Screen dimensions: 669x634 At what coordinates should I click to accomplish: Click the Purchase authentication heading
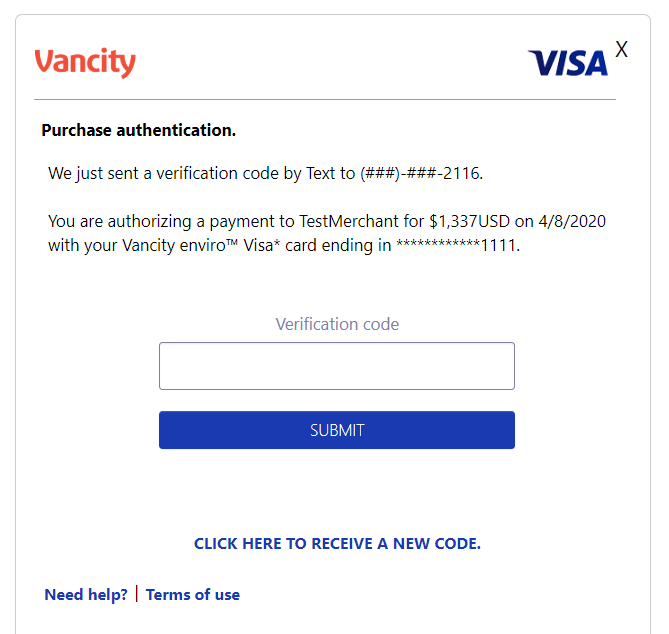click(x=138, y=130)
